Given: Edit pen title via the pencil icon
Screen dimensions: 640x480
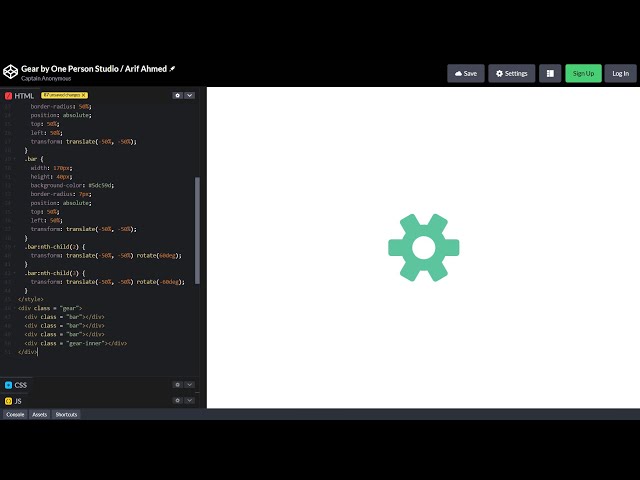Looking at the screenshot, I should [x=172, y=69].
